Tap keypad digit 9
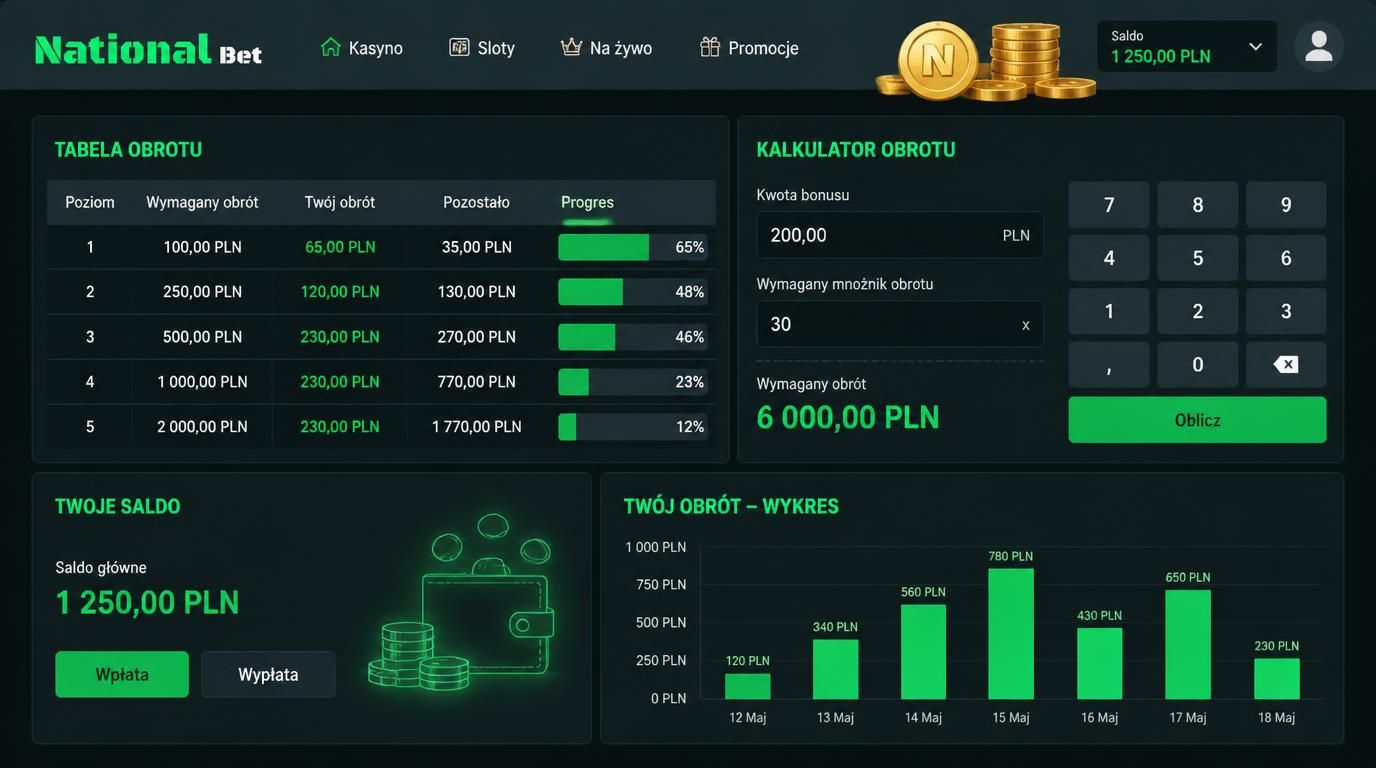This screenshot has height=768, width=1376. 1286,205
